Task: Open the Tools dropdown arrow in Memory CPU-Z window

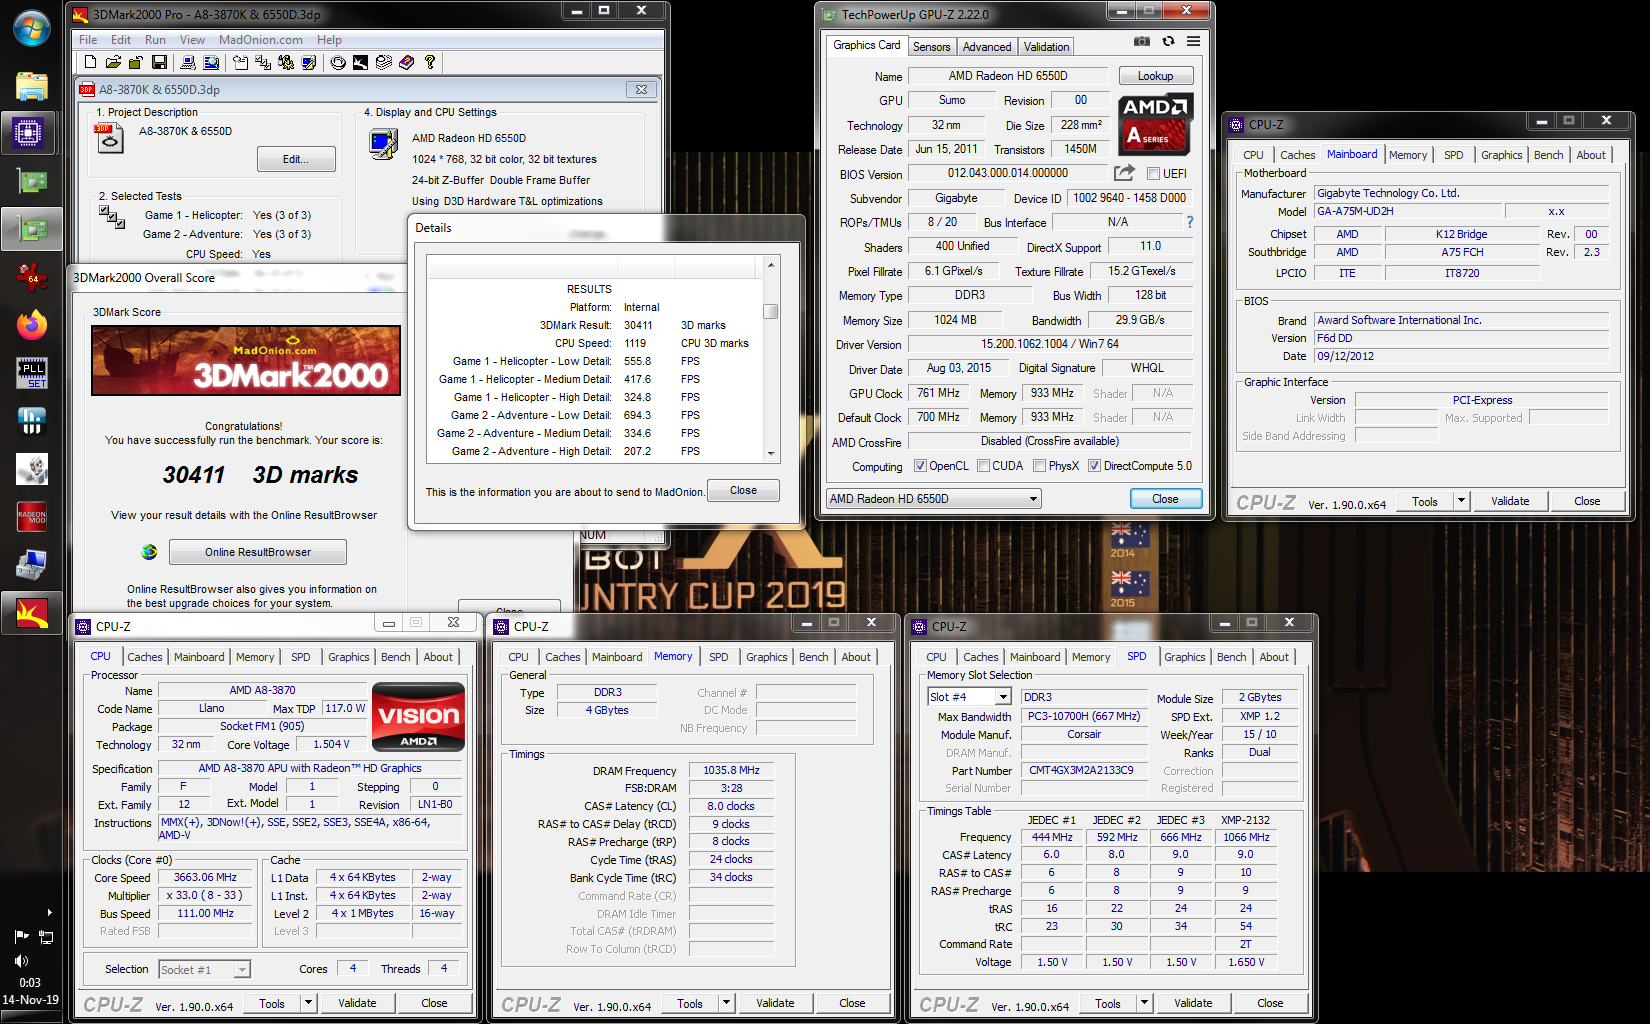Action: coord(726,1003)
